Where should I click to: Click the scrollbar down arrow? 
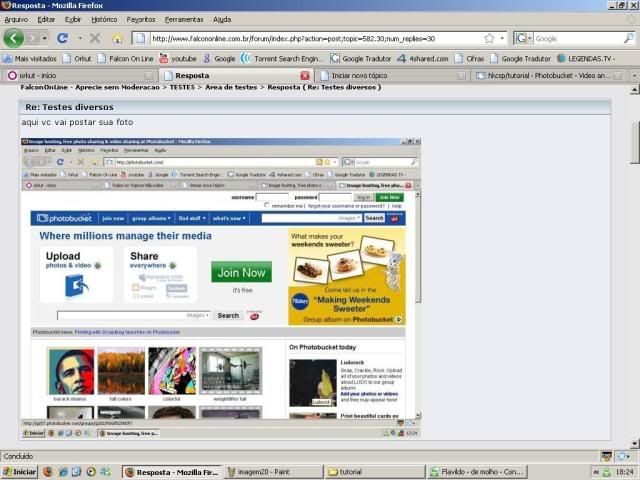pyautogui.click(x=635, y=443)
